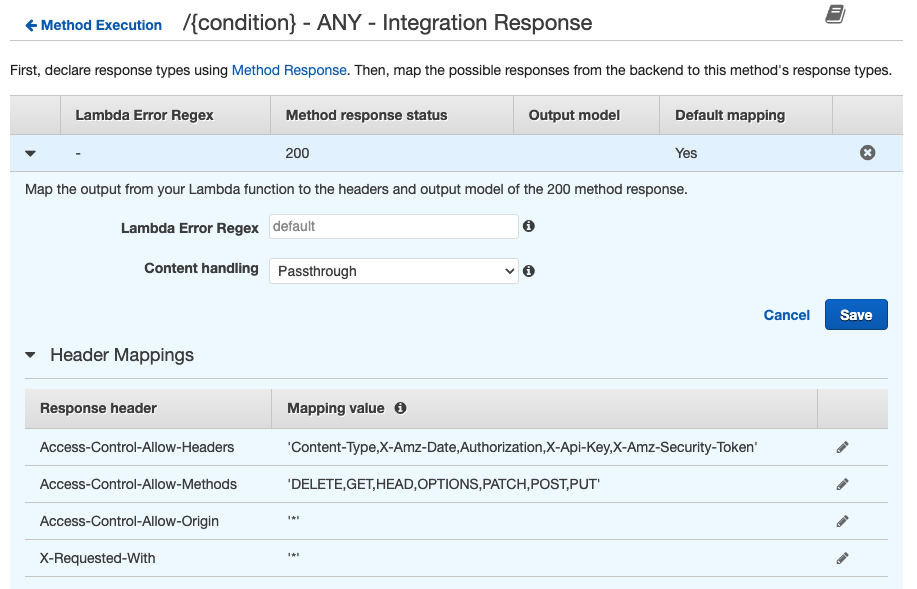Go back to Method Execution
Screen dimensions: 917x589
coord(93,25)
